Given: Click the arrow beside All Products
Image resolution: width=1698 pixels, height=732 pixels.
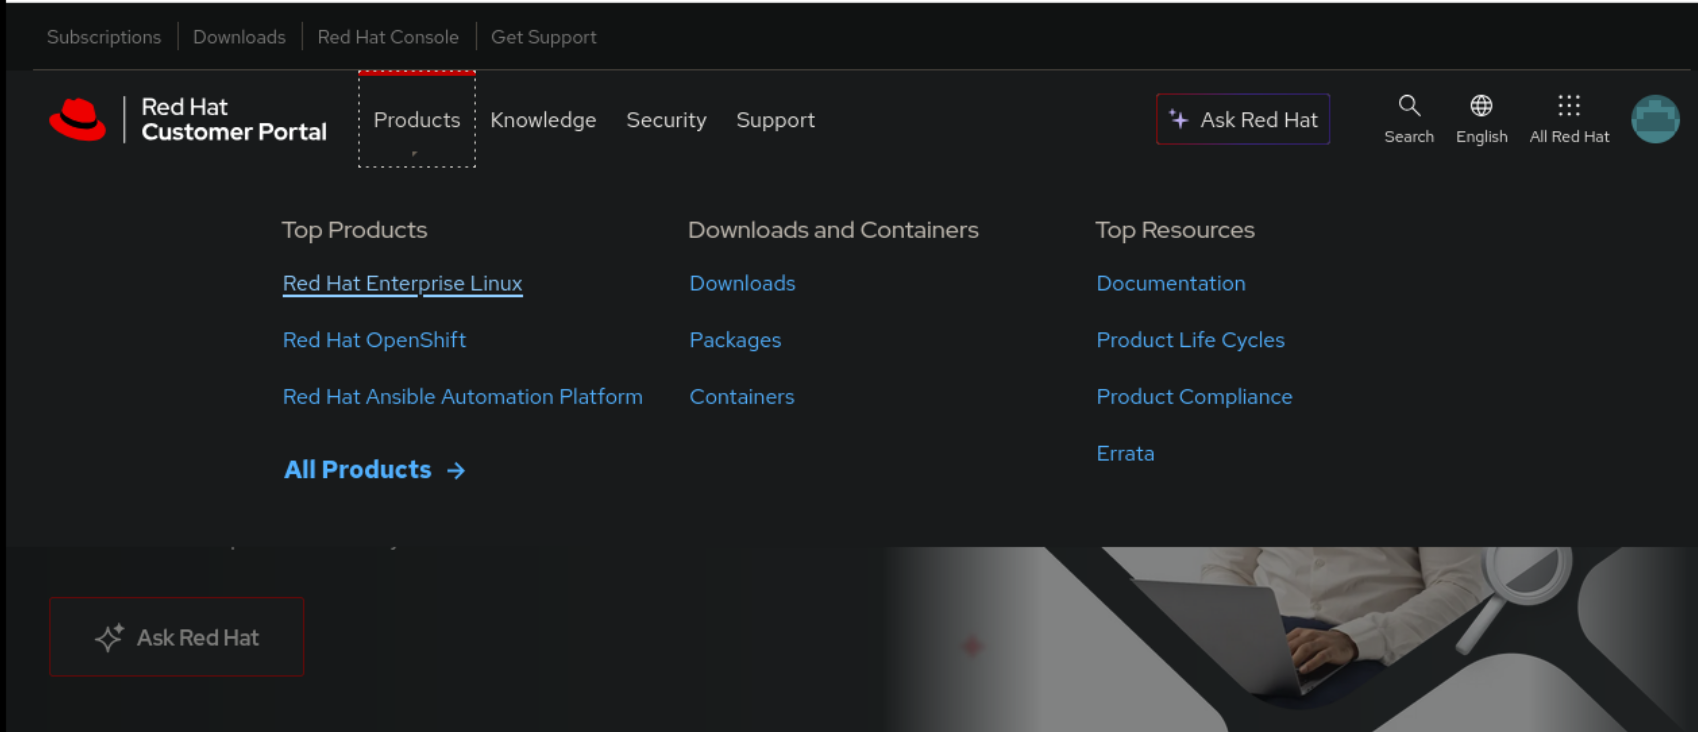Looking at the screenshot, I should point(456,470).
